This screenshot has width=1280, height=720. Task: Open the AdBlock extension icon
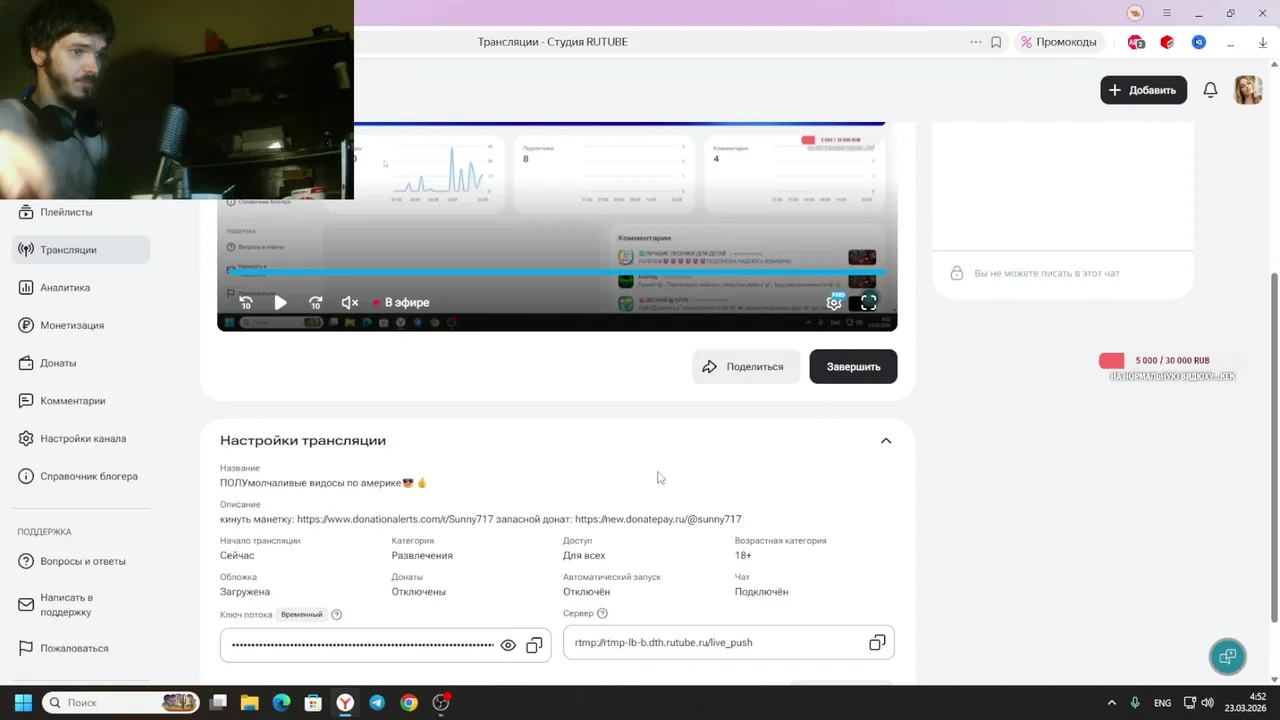coord(1136,42)
